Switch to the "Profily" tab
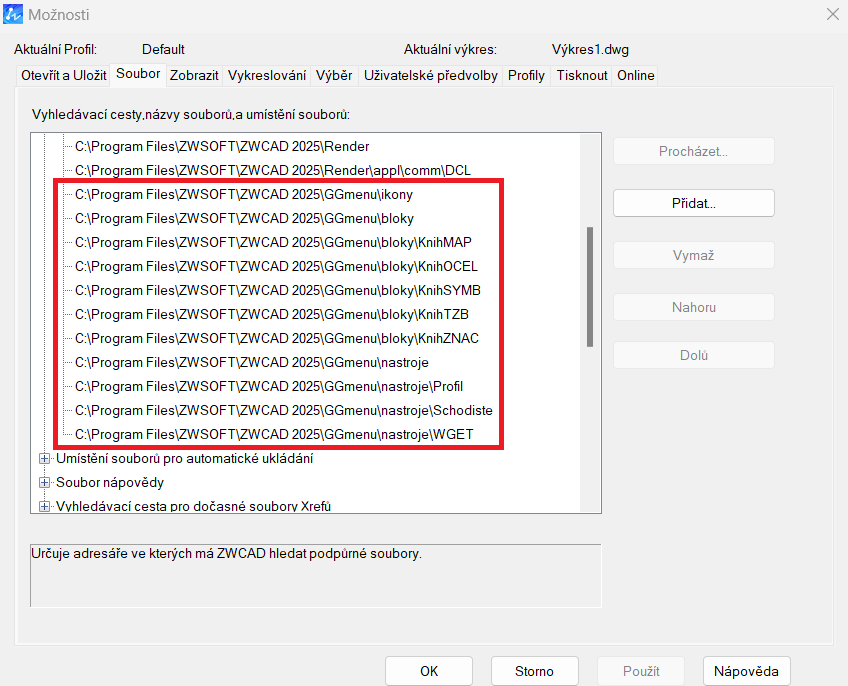The height and width of the screenshot is (686, 848). [x=526, y=75]
